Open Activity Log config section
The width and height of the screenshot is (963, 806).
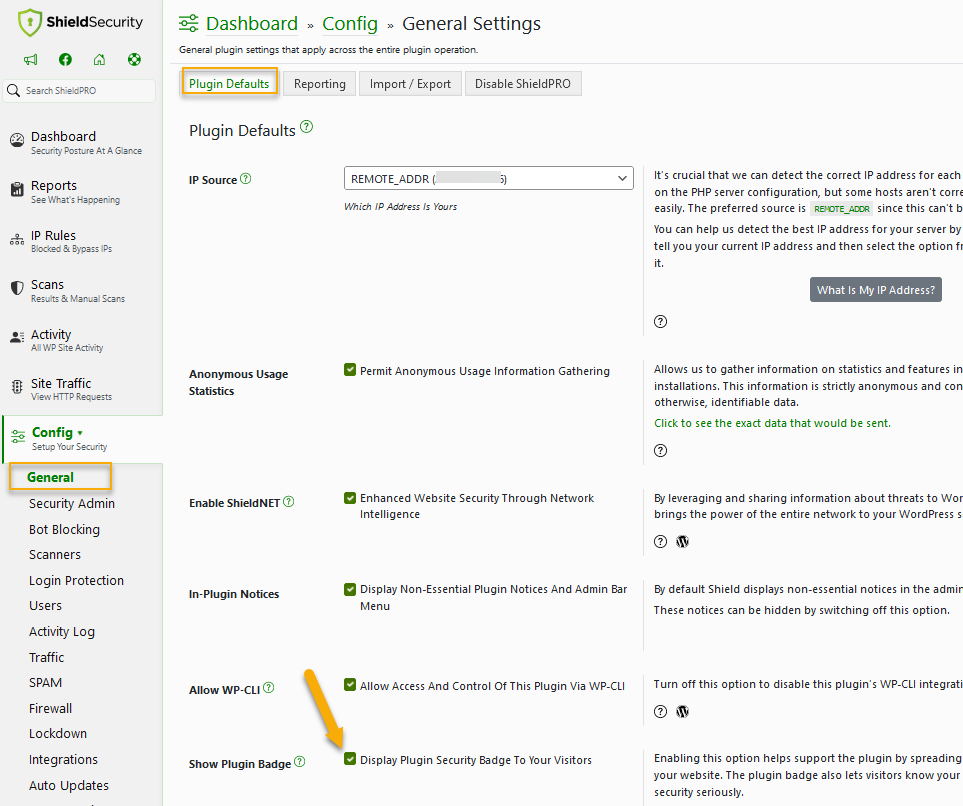pyautogui.click(x=62, y=632)
